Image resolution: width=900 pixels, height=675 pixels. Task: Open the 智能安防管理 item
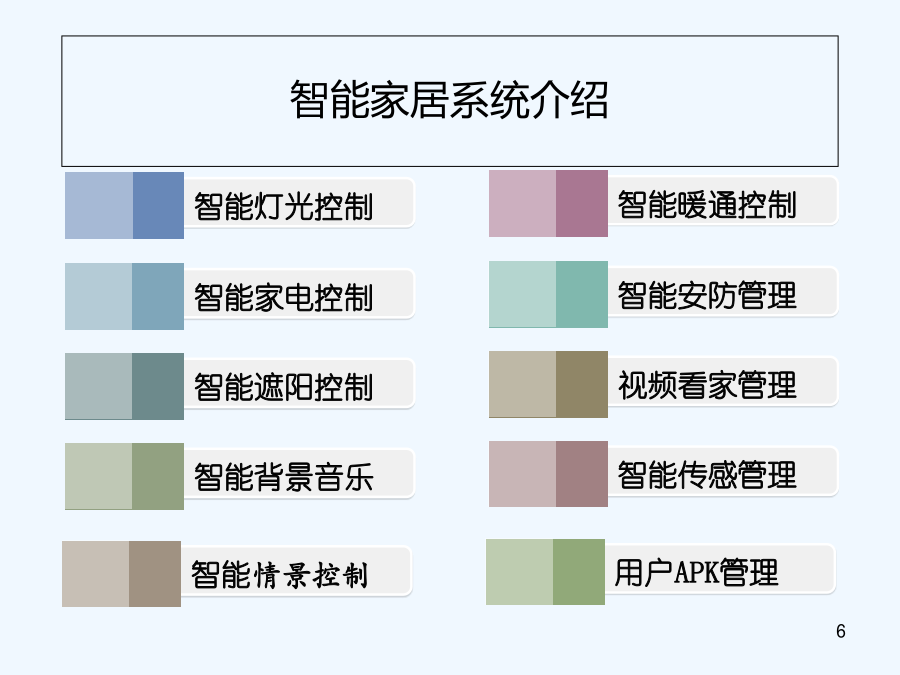723,292
